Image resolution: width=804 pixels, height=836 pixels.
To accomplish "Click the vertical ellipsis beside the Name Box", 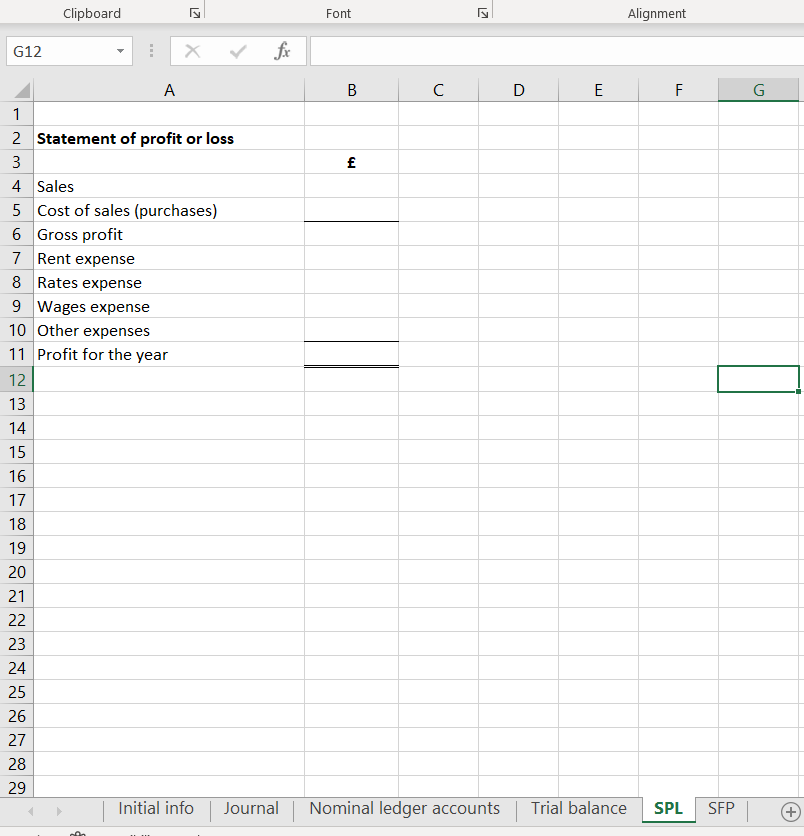I will click(151, 51).
